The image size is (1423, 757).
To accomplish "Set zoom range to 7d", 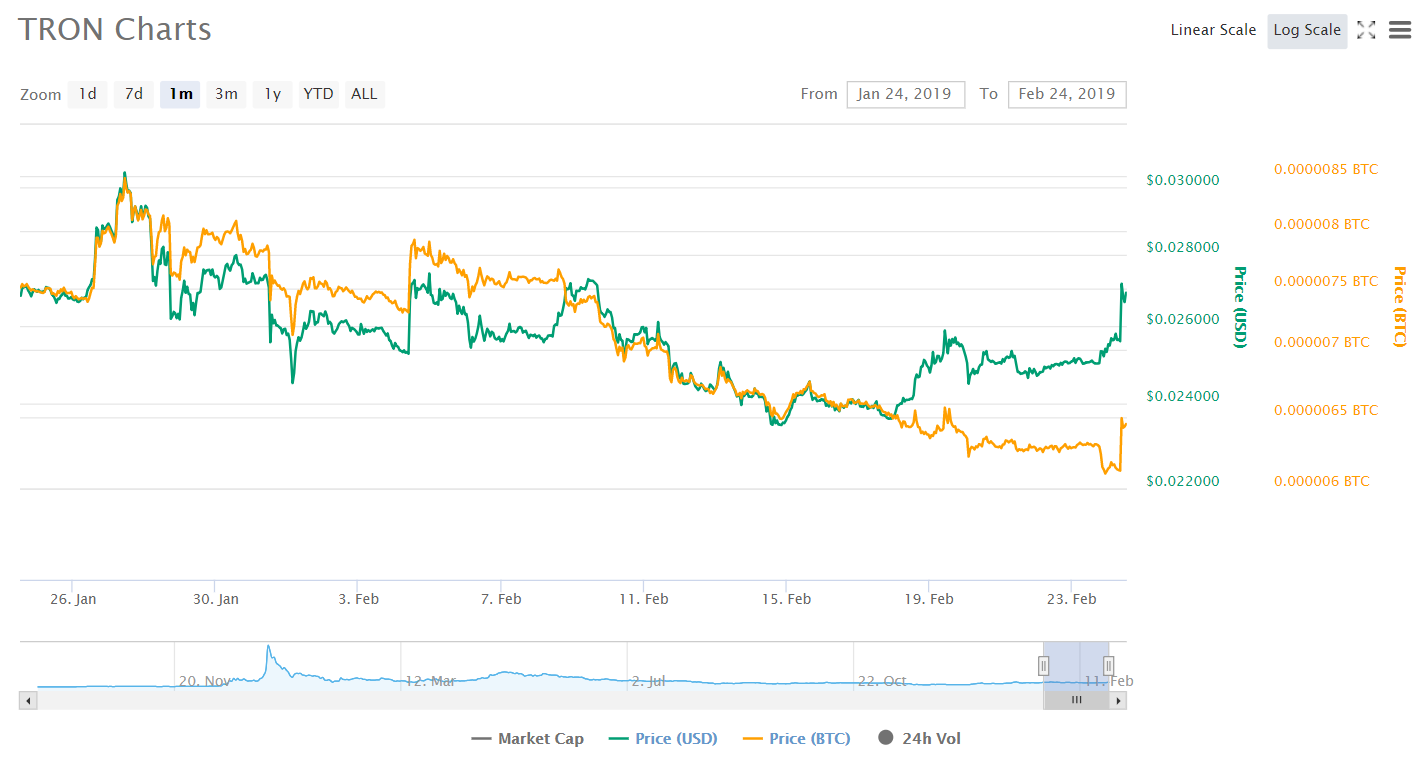I will pos(133,94).
